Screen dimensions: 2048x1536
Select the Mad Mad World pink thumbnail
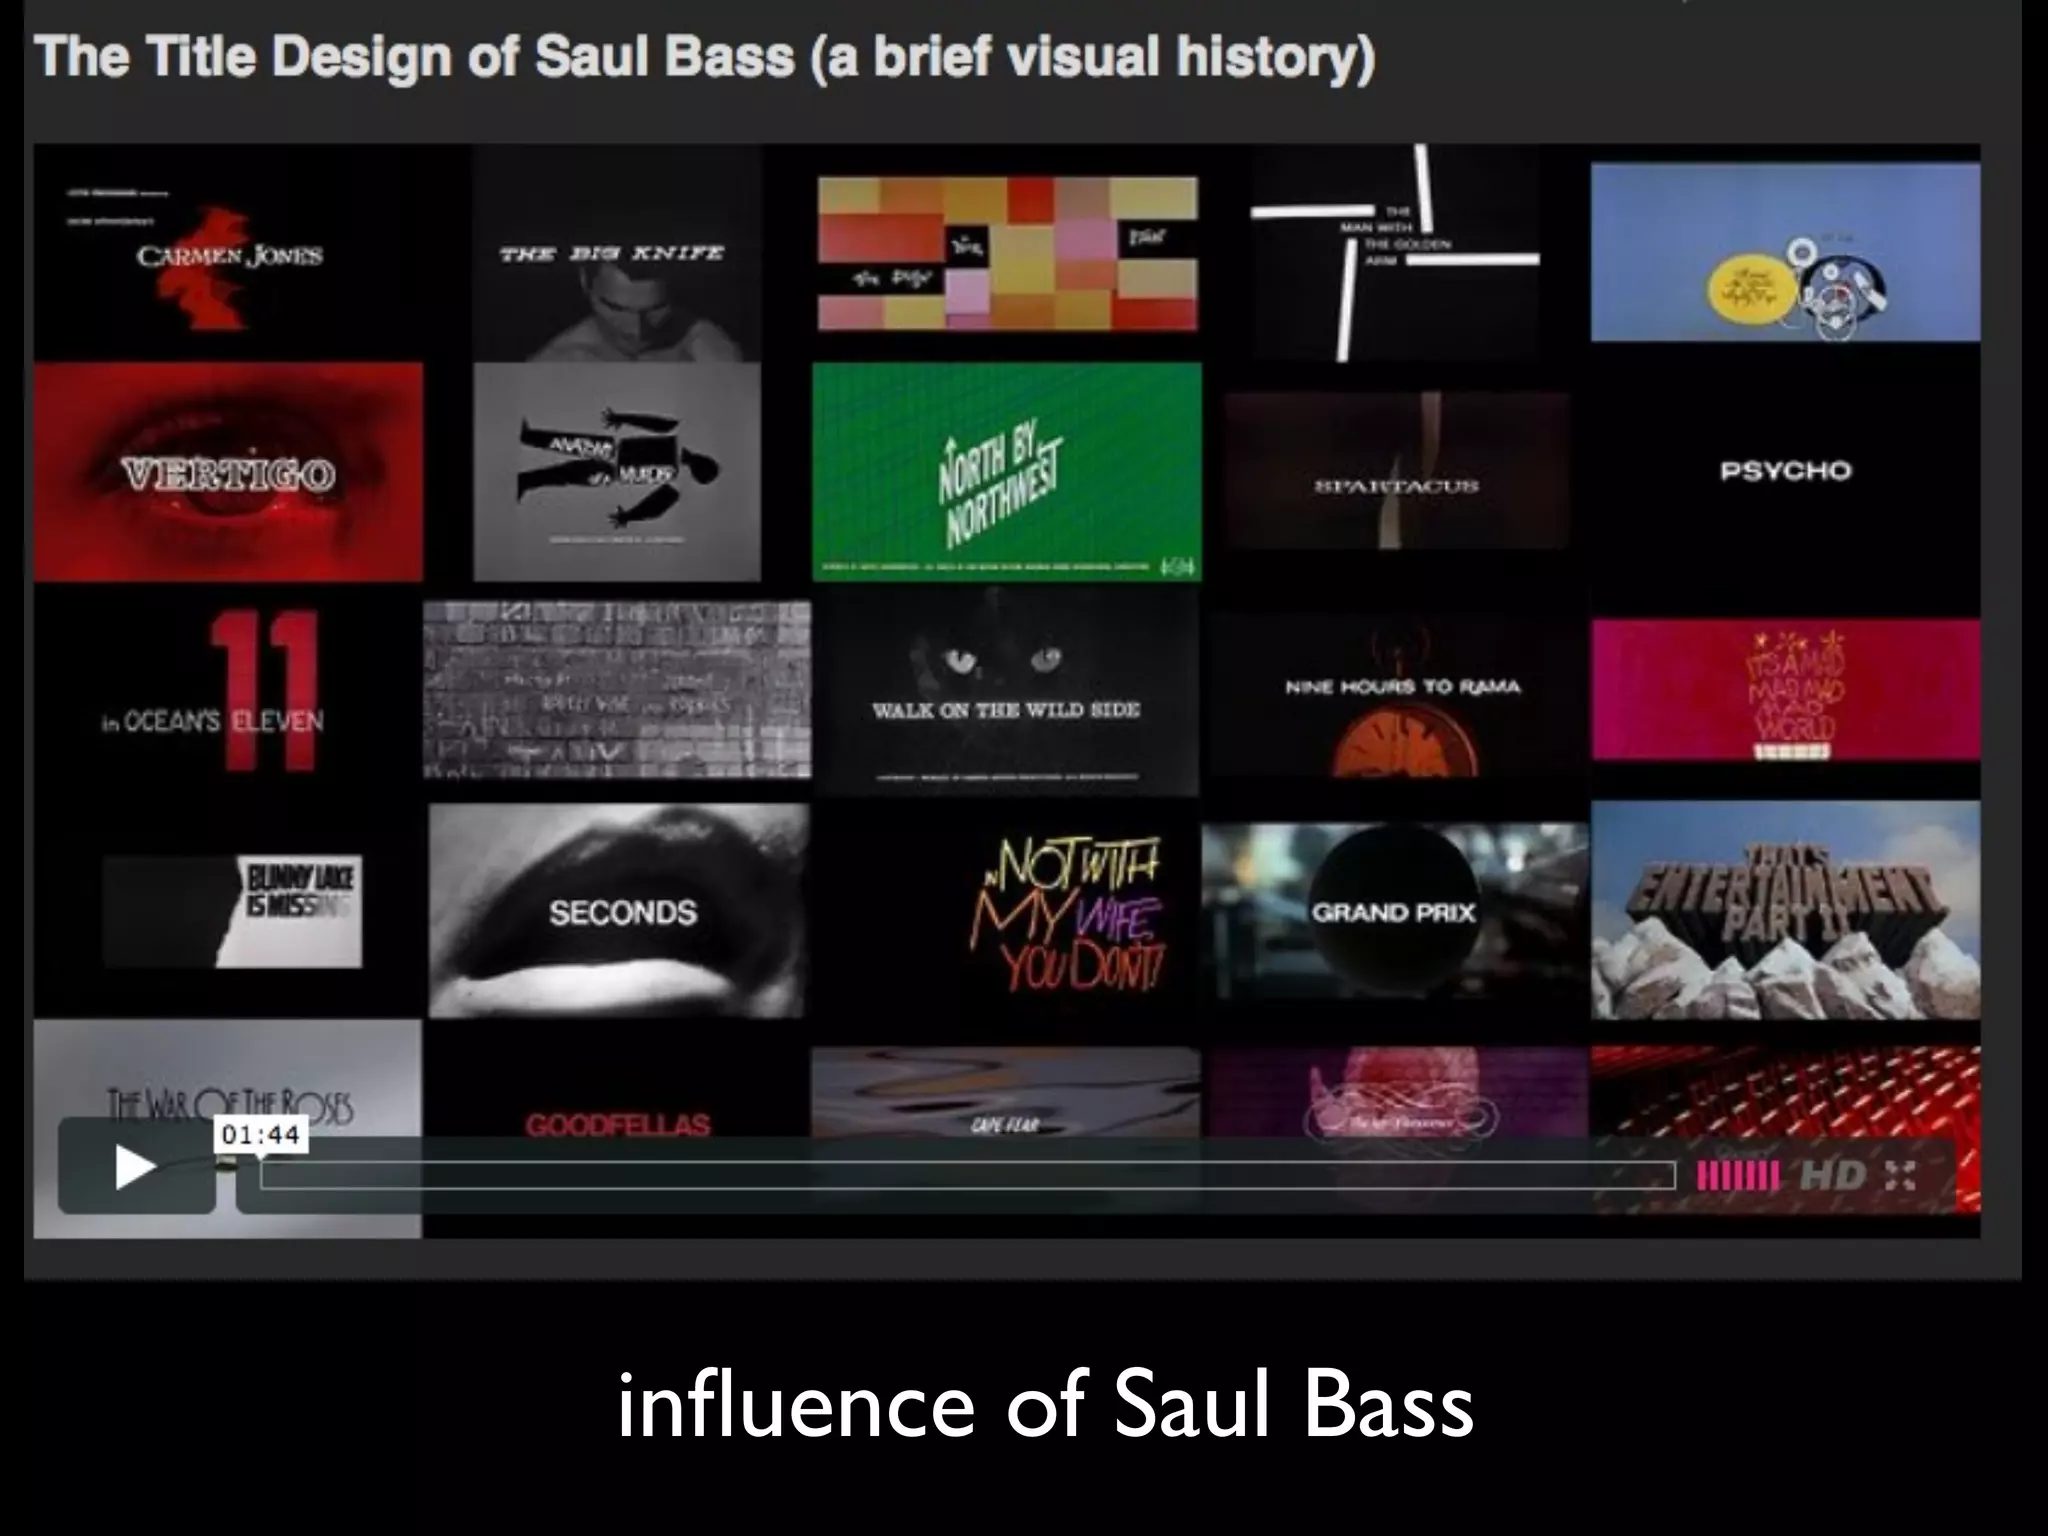(1785, 690)
